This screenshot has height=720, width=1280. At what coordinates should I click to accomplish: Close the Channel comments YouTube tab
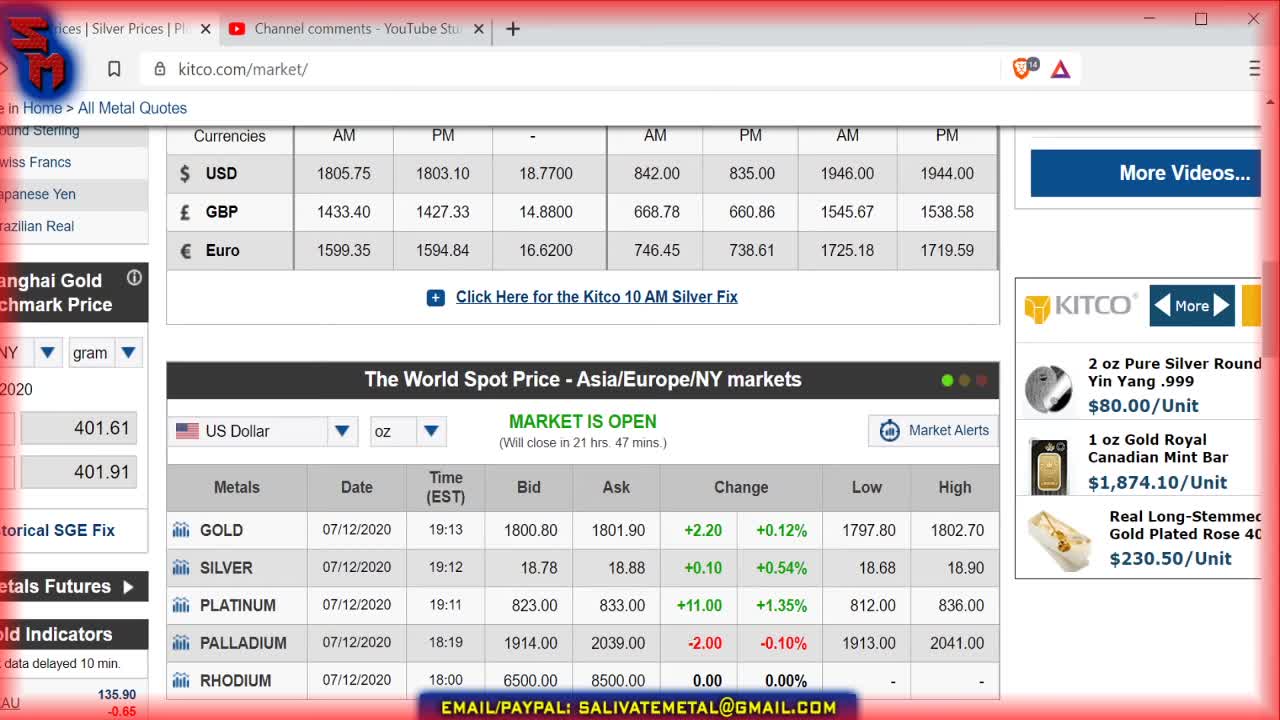point(479,29)
